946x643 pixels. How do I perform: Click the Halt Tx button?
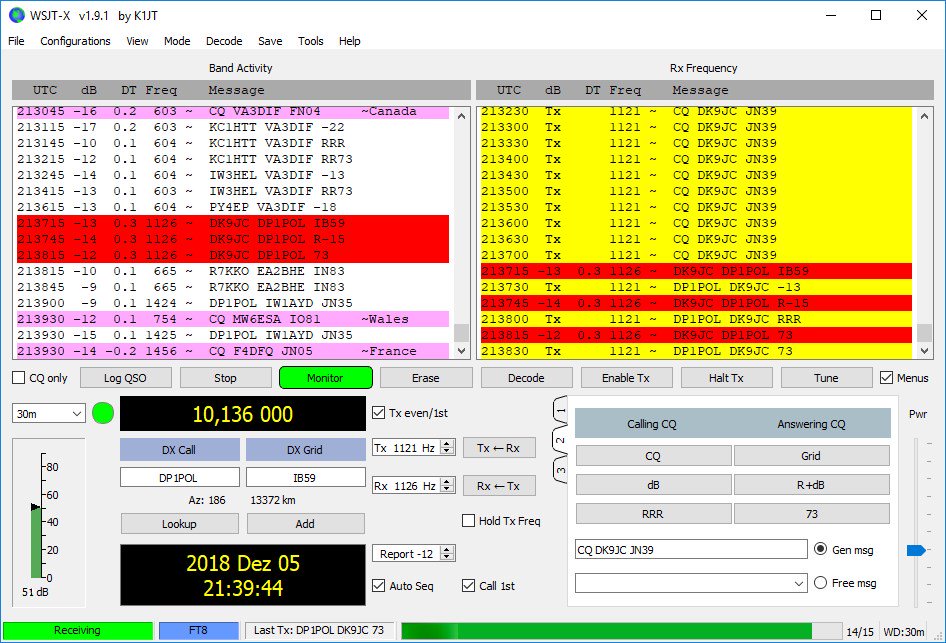726,378
